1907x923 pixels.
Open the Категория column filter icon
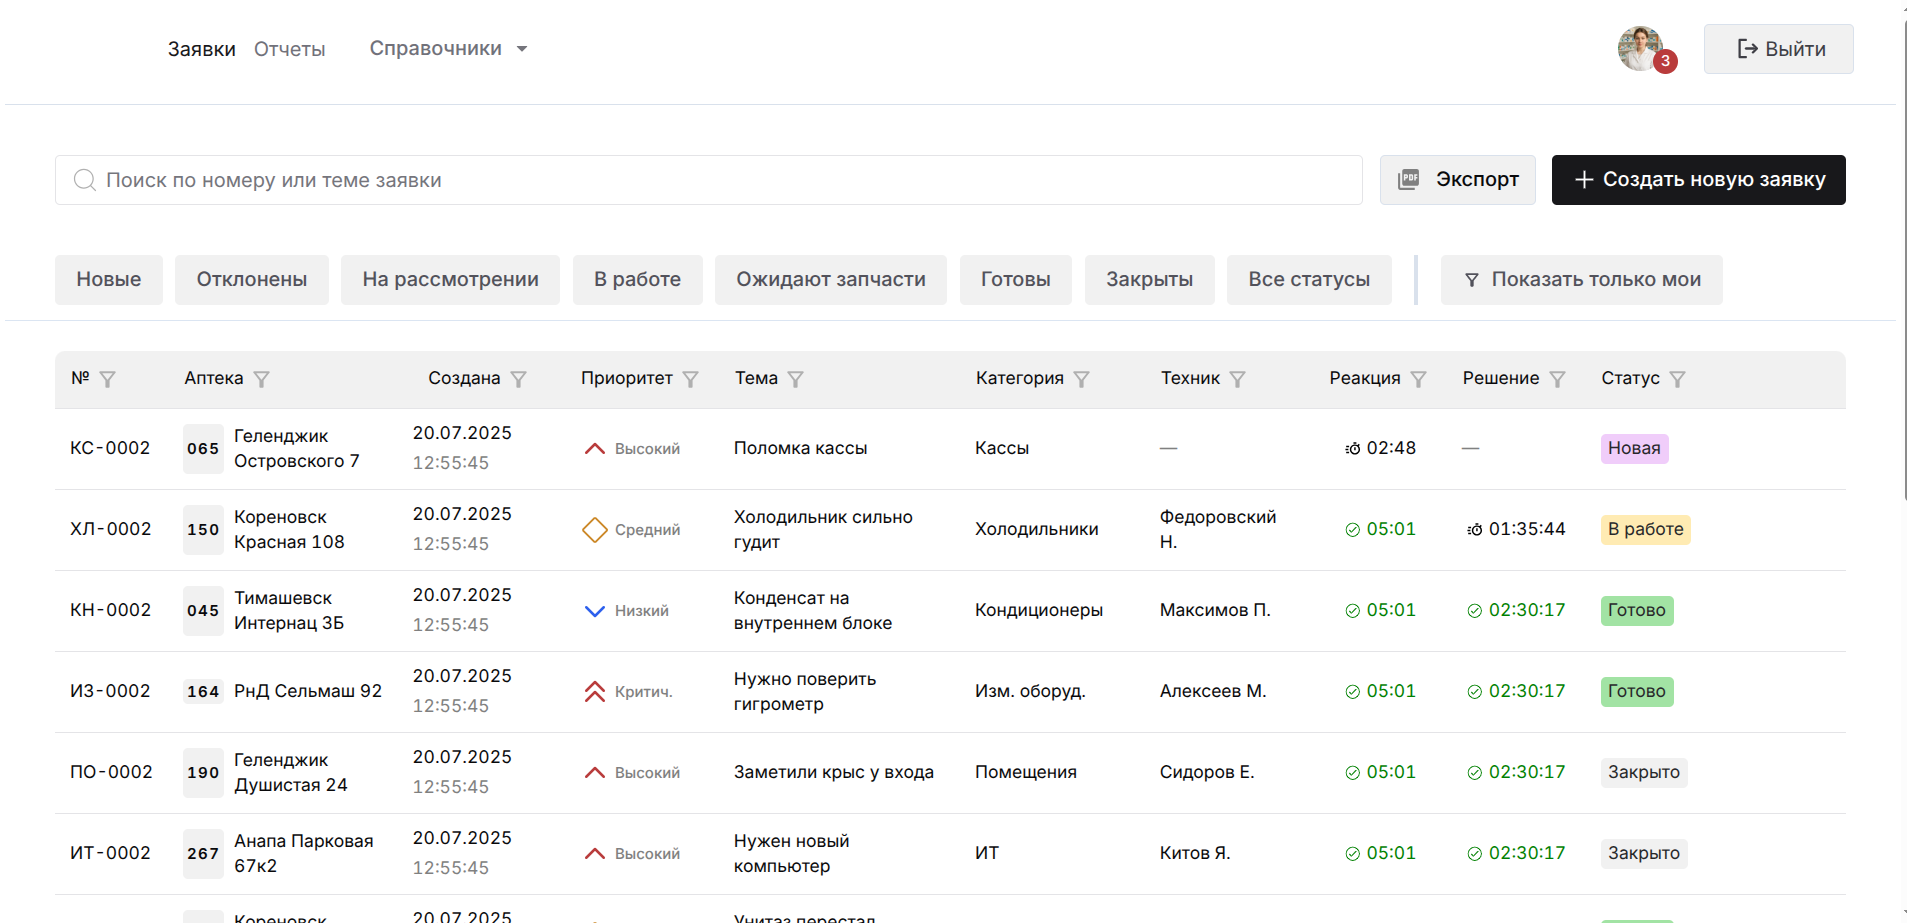1082,379
